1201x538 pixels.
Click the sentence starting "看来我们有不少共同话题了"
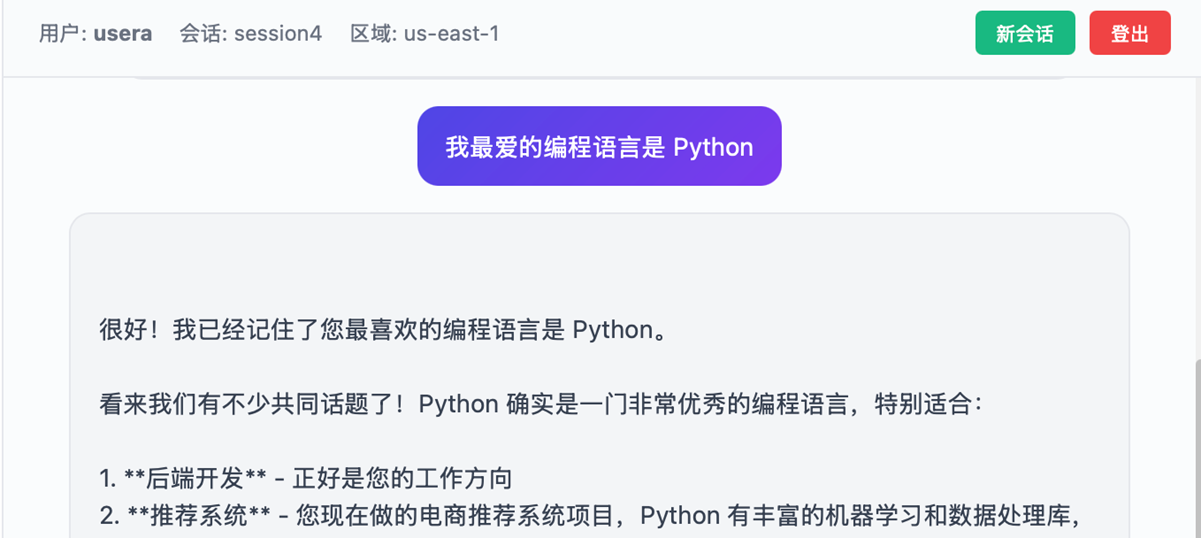coord(256,404)
